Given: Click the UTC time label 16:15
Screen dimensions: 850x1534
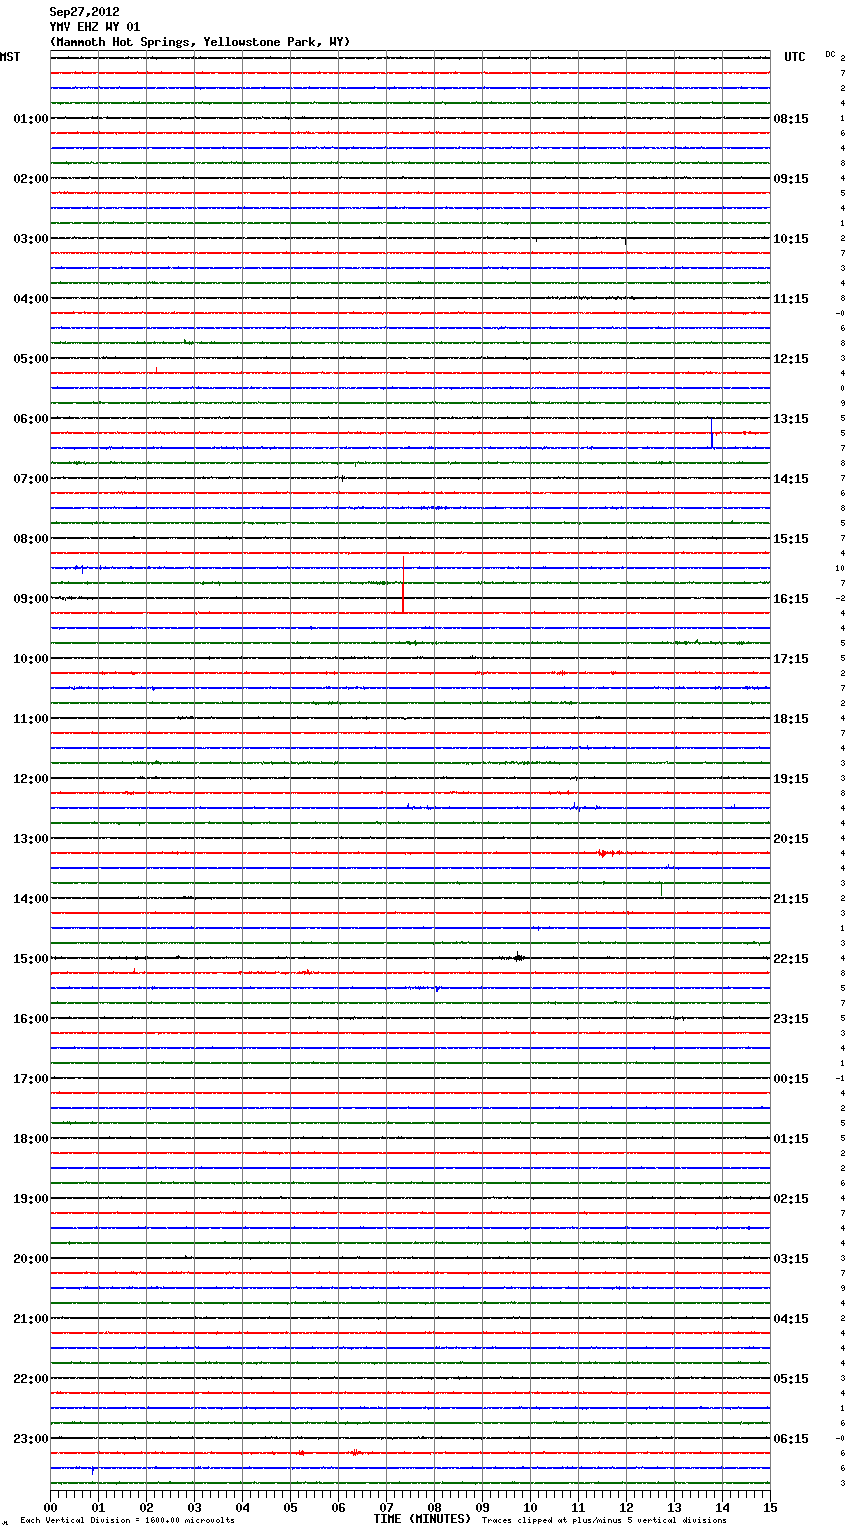Looking at the screenshot, I should point(791,599).
